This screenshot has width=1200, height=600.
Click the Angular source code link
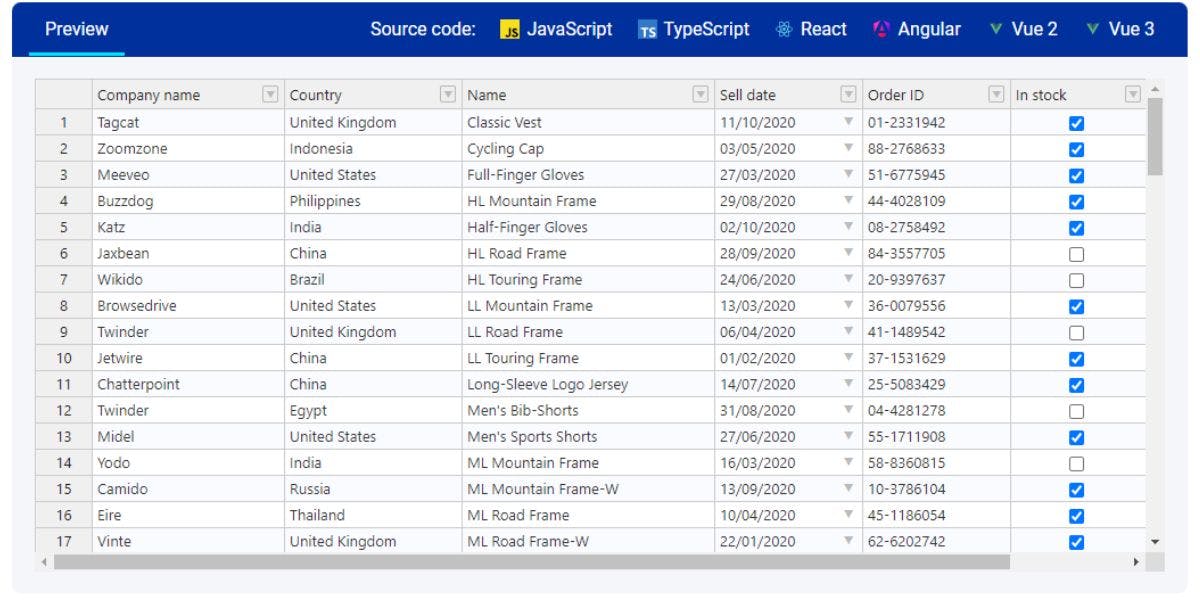coord(930,29)
